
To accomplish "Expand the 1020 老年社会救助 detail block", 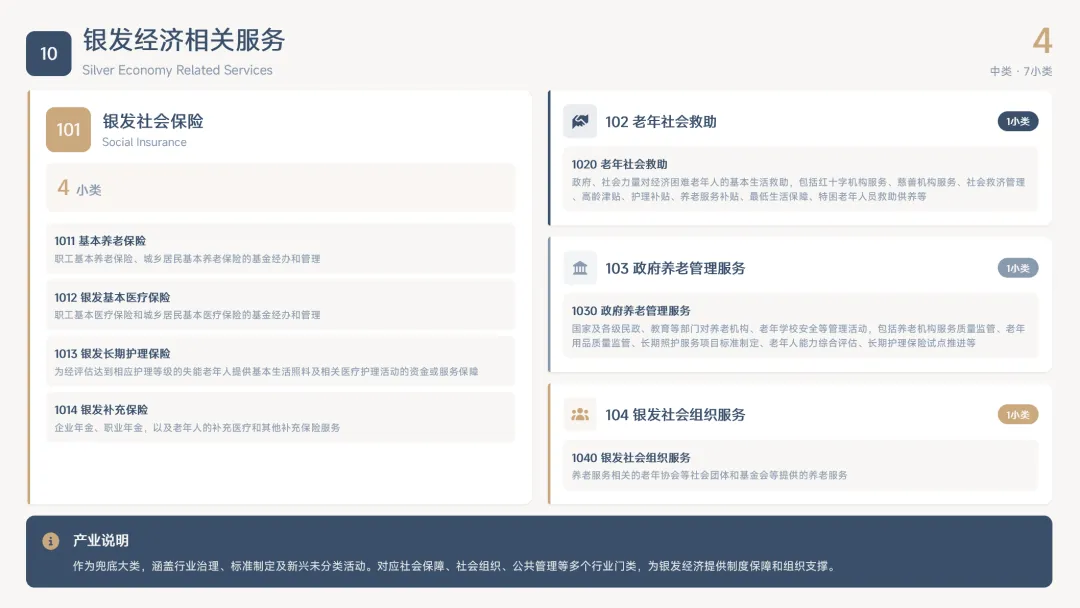I will click(800, 182).
